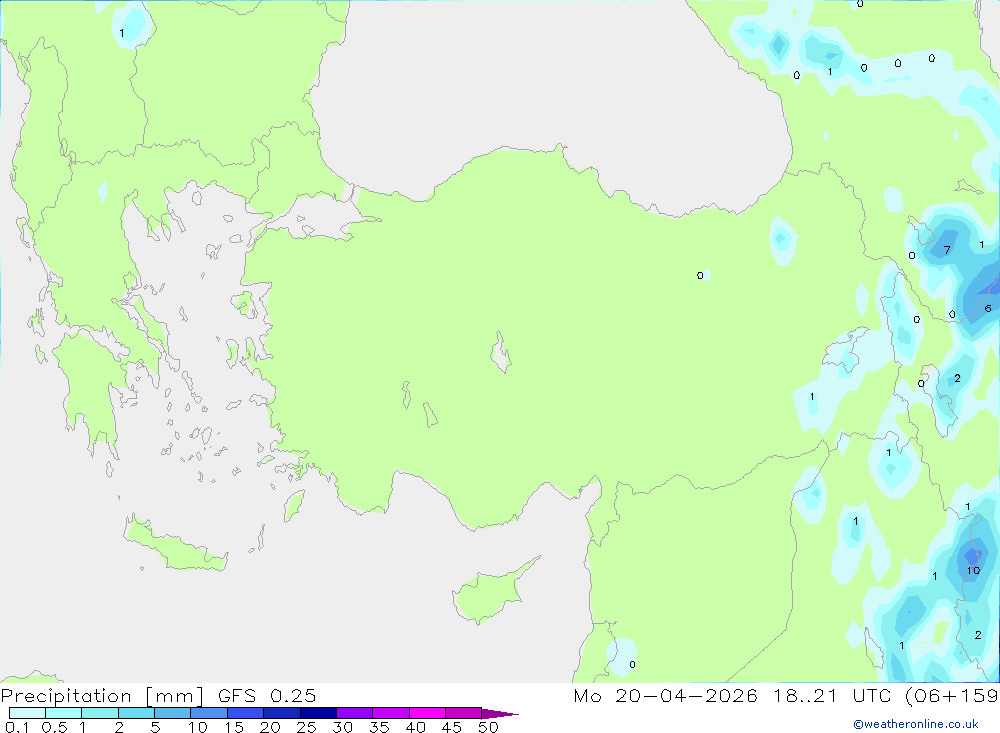Click the '0.5' legend scale label
Image resolution: width=1000 pixels, height=733 pixels.
tap(54, 727)
